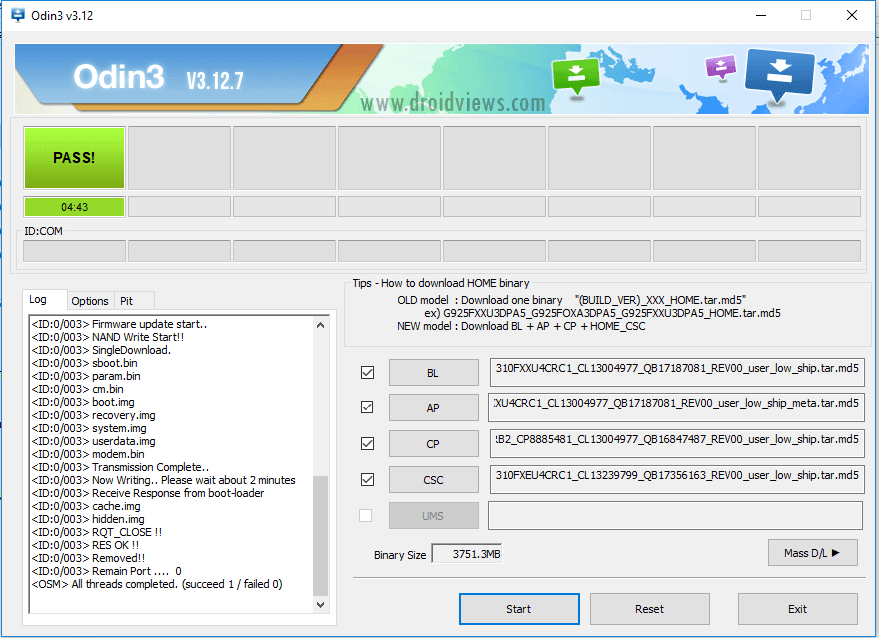Switch to the Log tab
Image resolution: width=879 pixels, height=638 pixels.
tap(45, 299)
